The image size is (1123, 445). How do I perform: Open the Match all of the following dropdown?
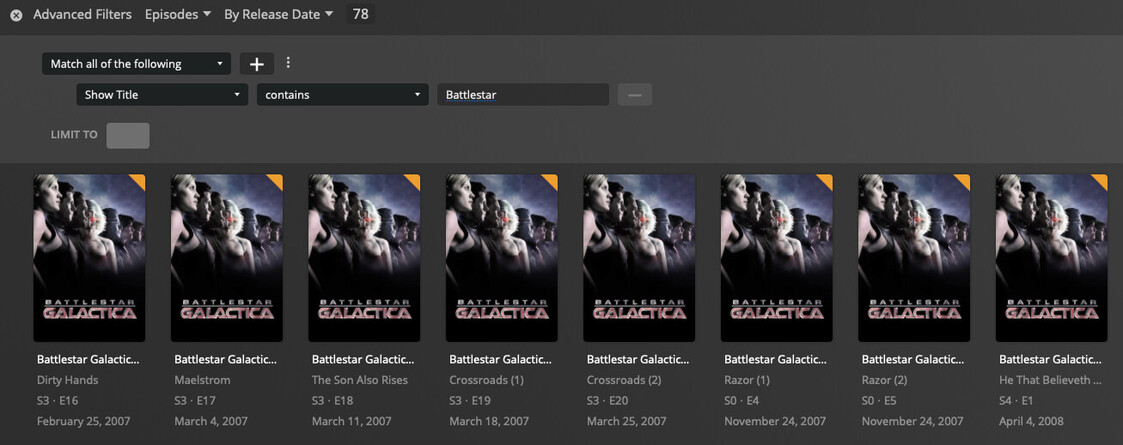pos(136,64)
